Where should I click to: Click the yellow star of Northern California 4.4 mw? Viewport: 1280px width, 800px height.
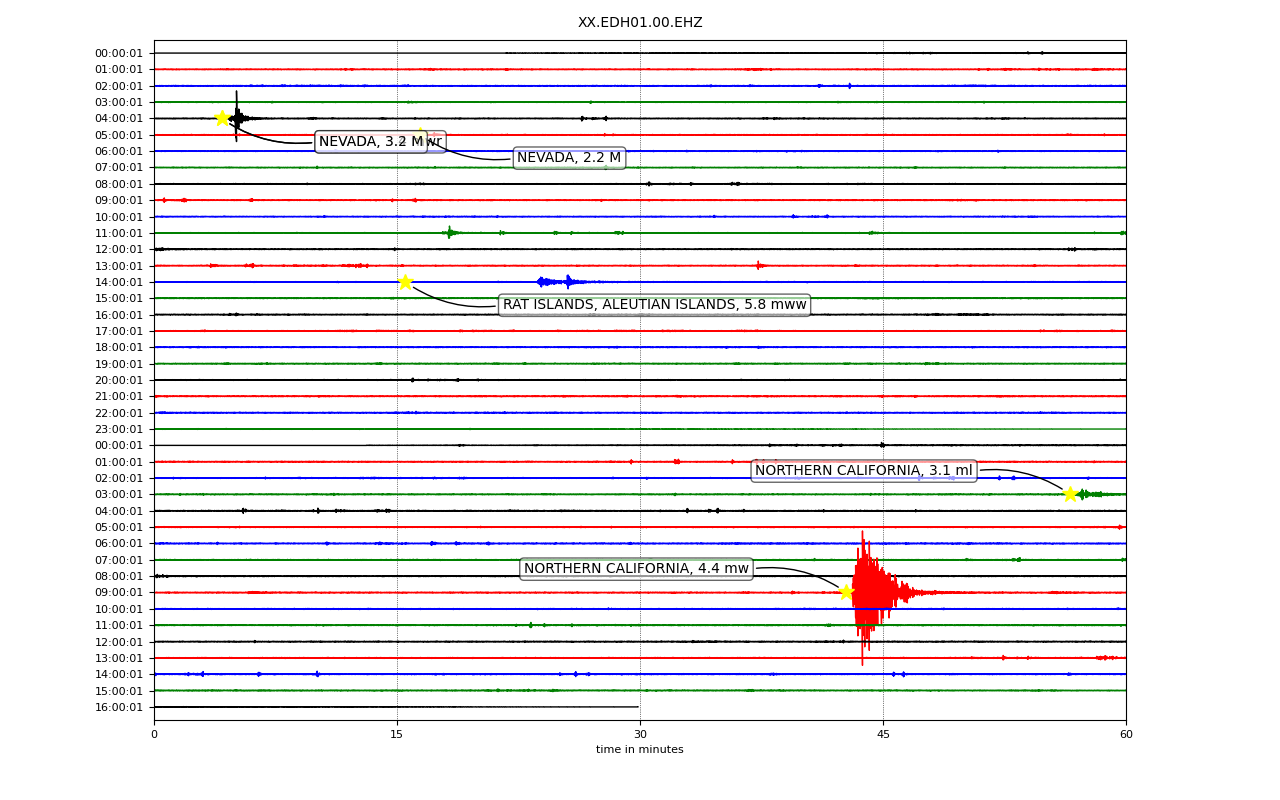846,592
